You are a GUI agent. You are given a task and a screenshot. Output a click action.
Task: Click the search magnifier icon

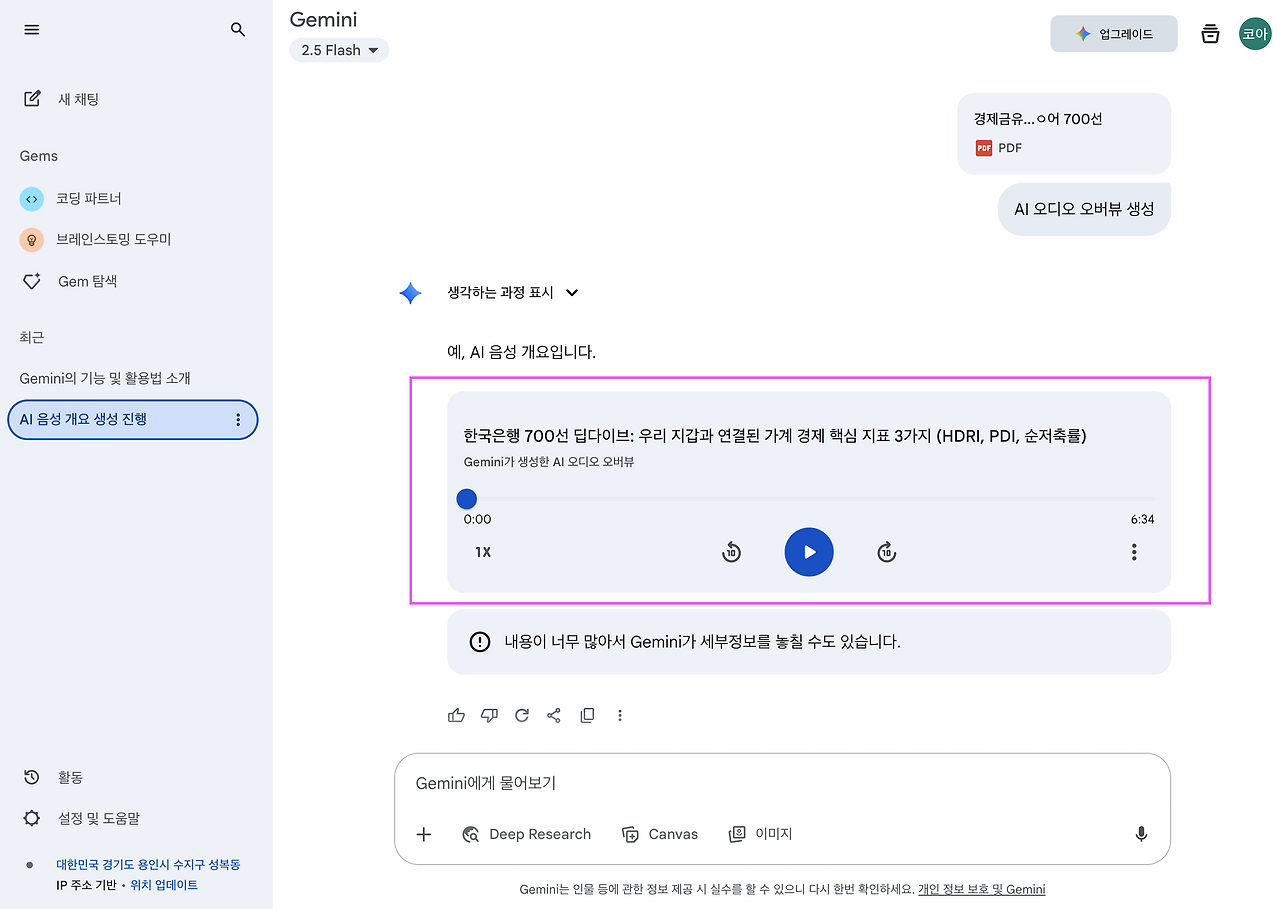pyautogui.click(x=238, y=30)
